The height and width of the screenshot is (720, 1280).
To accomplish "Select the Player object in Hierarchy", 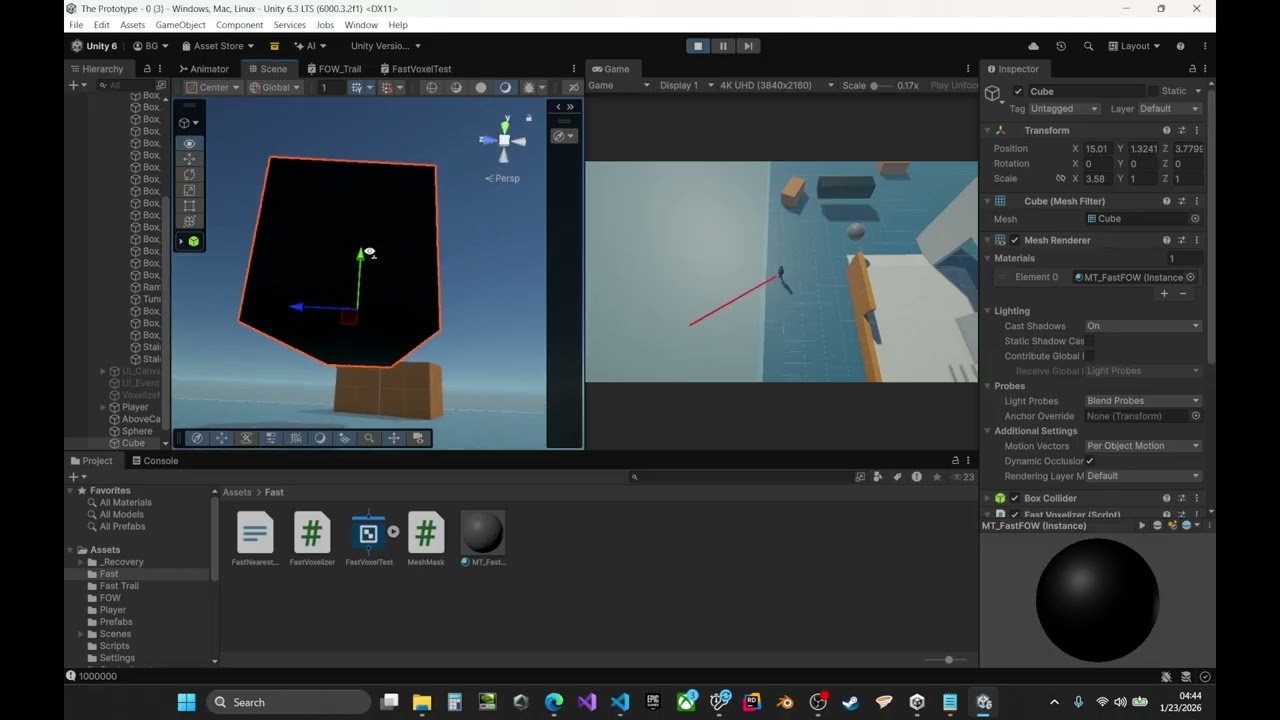I will tap(135, 407).
